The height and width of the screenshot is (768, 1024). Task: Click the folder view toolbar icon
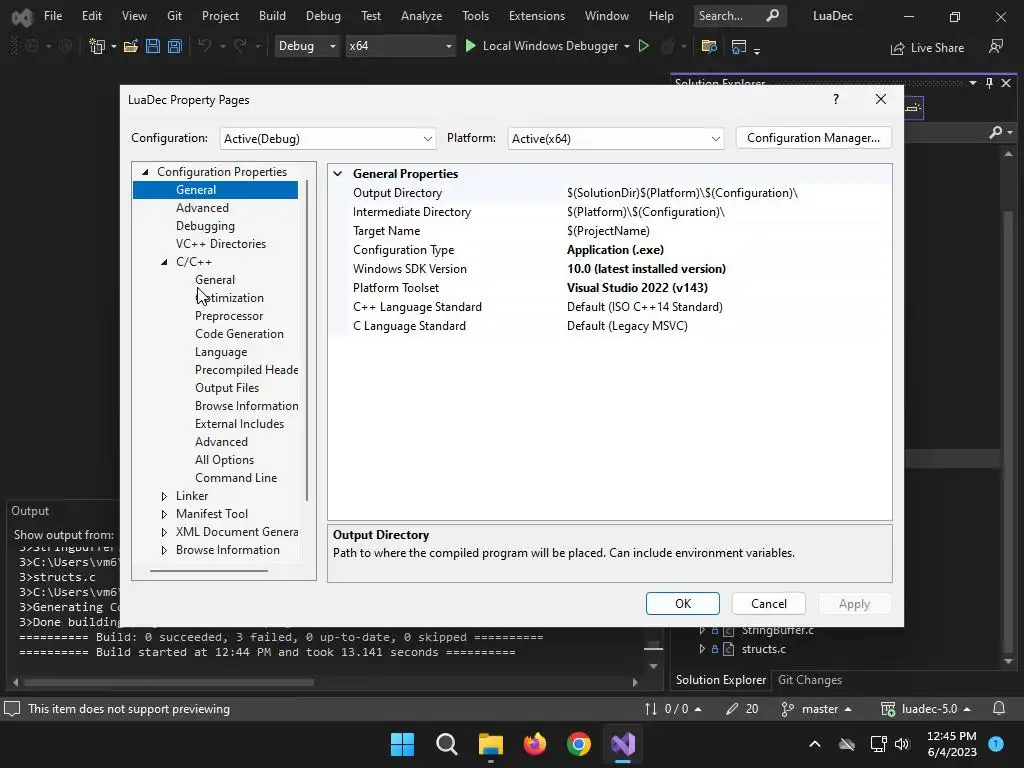coord(709,46)
